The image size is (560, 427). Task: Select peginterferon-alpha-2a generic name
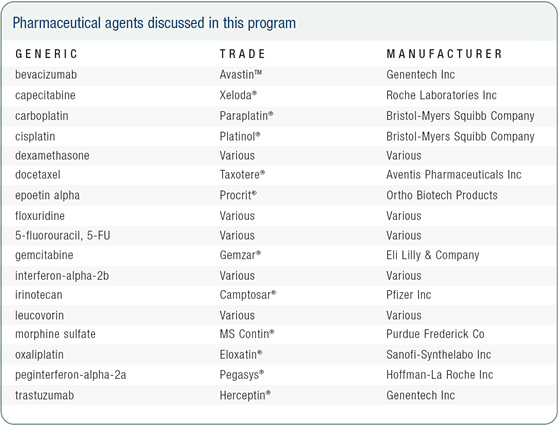(71, 375)
